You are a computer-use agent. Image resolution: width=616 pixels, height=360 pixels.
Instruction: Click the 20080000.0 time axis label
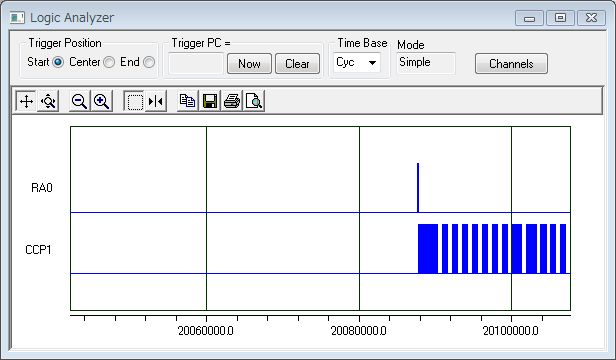click(359, 331)
